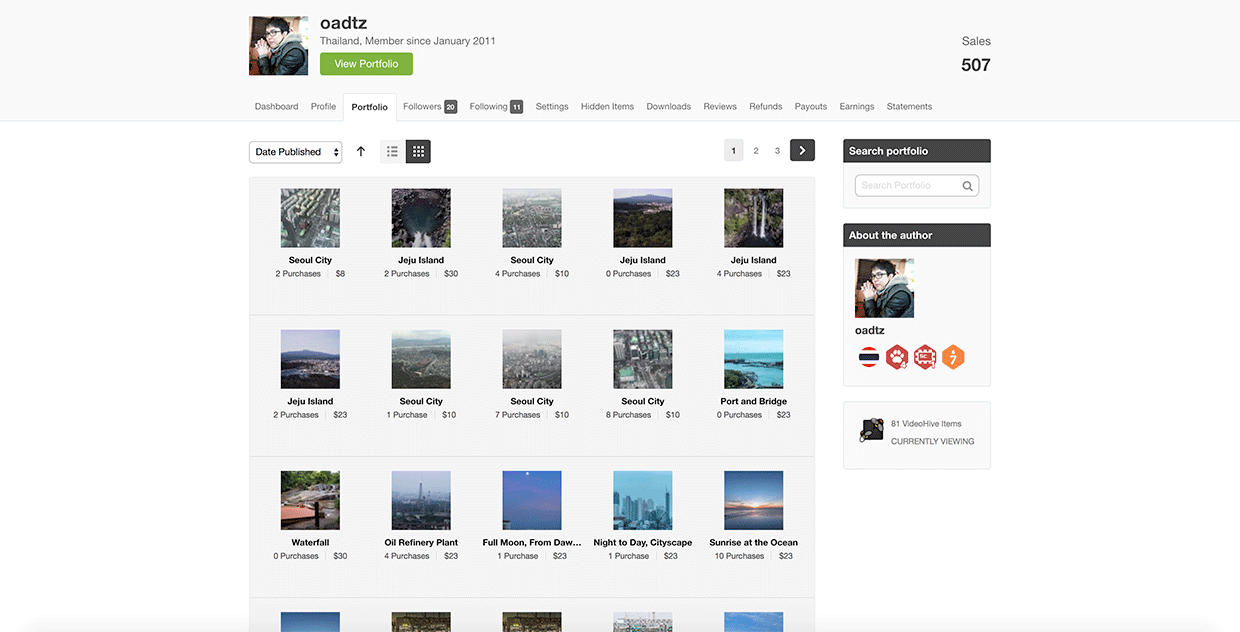The width and height of the screenshot is (1240, 632).
Task: Open the Following tab
Action: point(496,106)
